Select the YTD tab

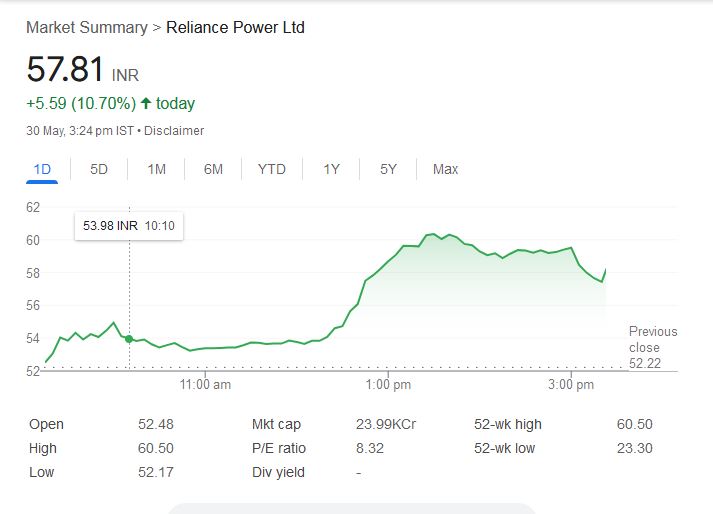271,169
